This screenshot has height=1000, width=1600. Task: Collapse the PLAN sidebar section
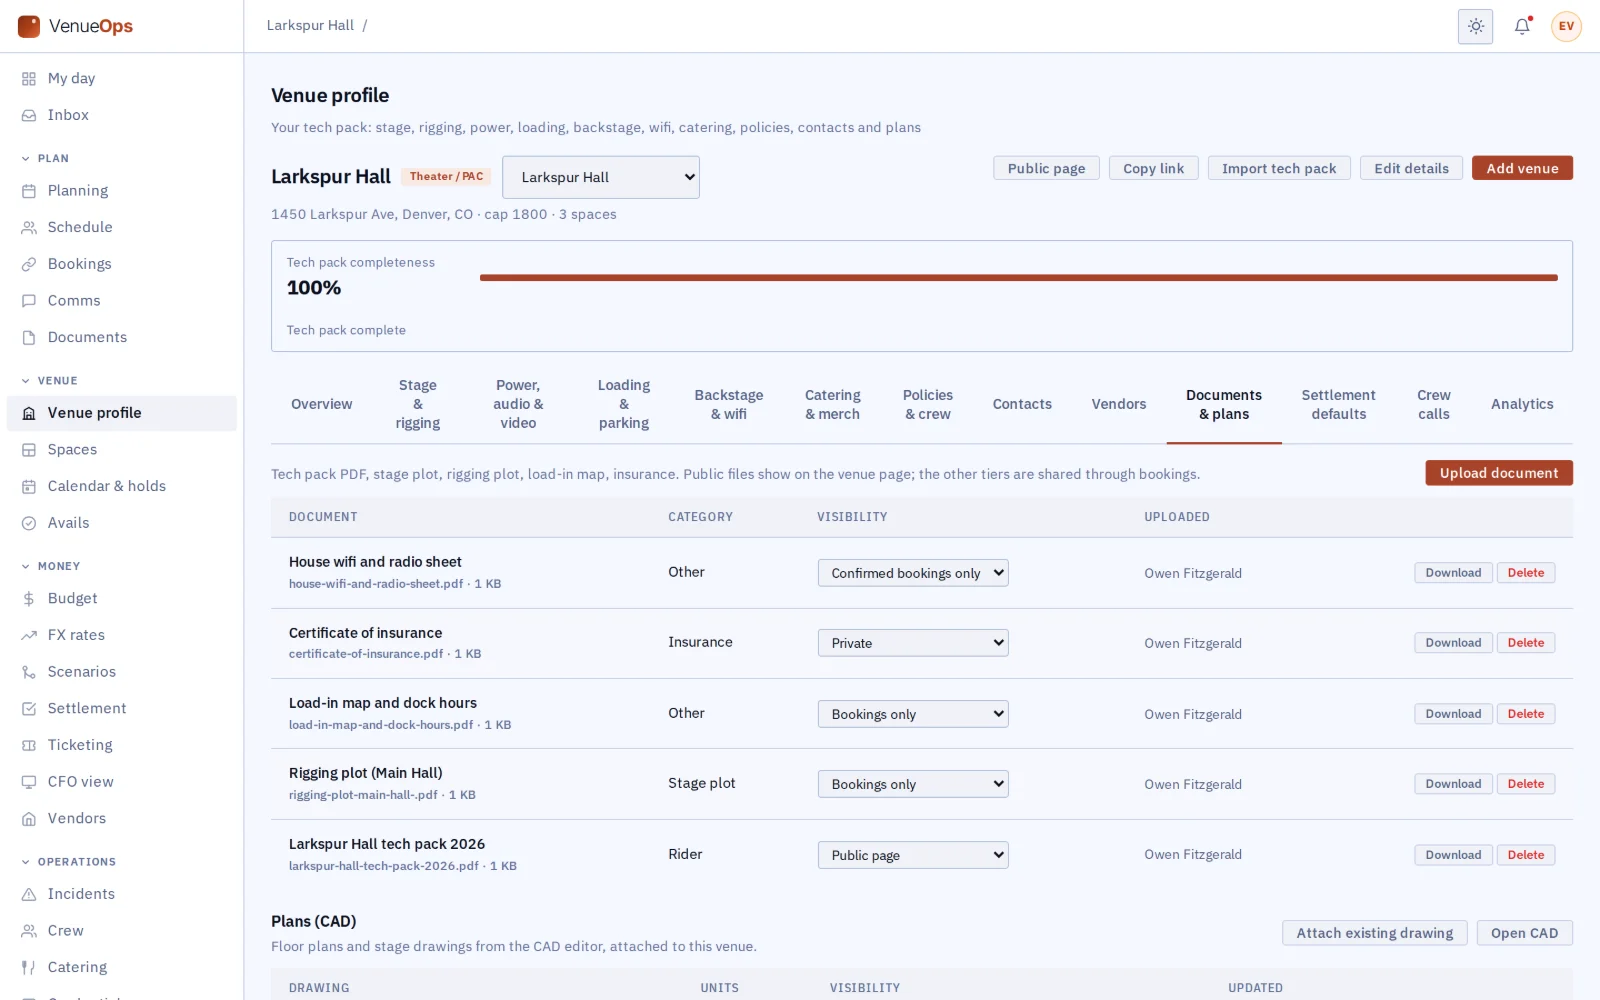[45, 158]
